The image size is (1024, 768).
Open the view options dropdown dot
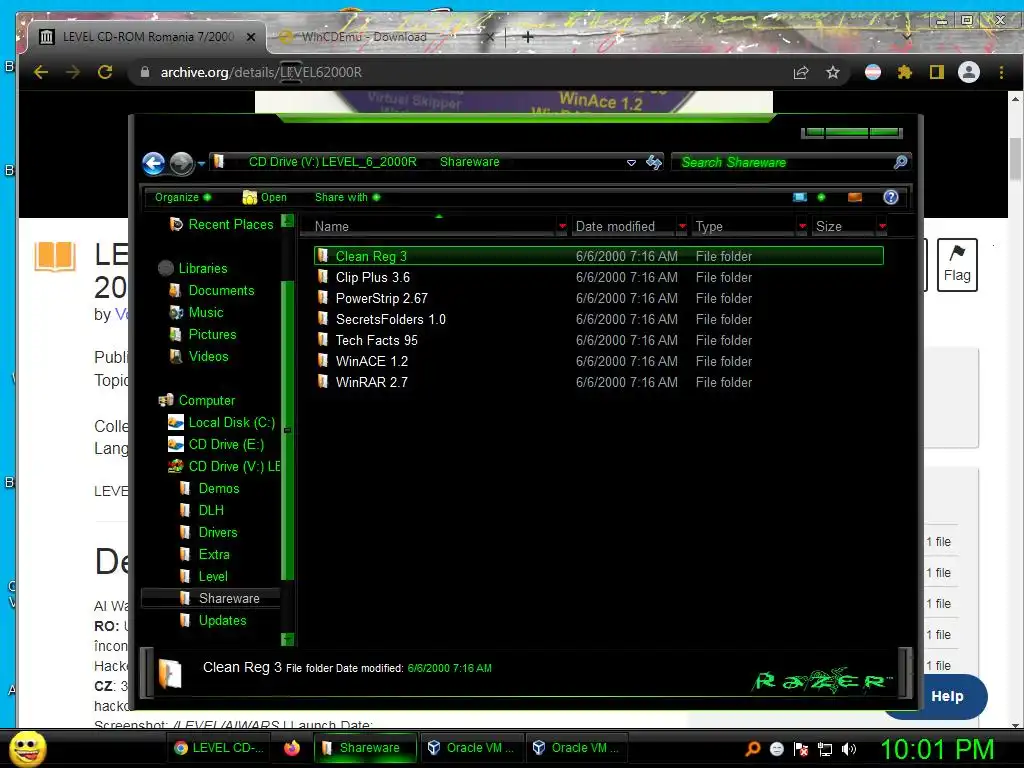coord(821,197)
